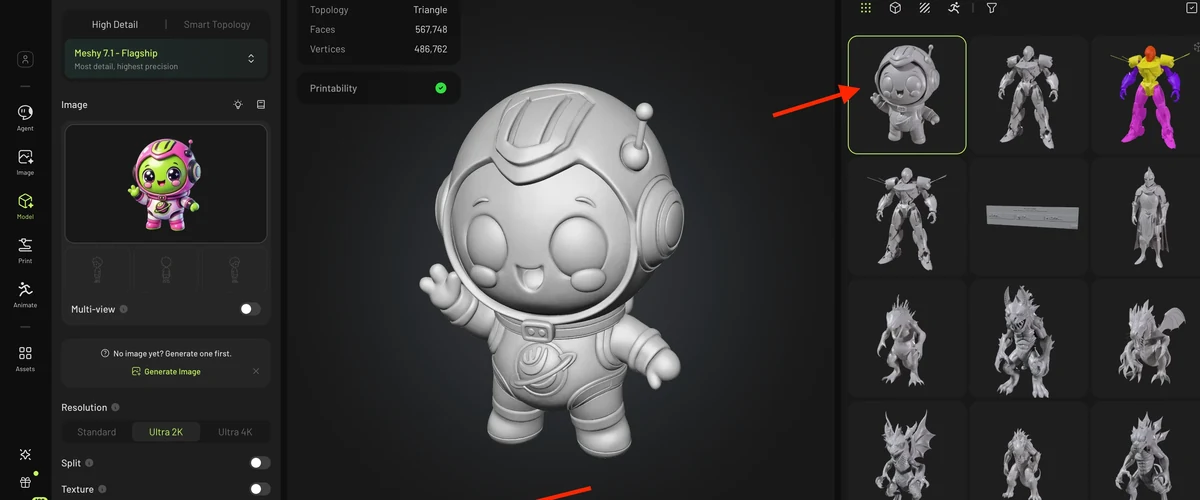
Task: Switch to the Smart Topology tab
Action: click(x=217, y=24)
